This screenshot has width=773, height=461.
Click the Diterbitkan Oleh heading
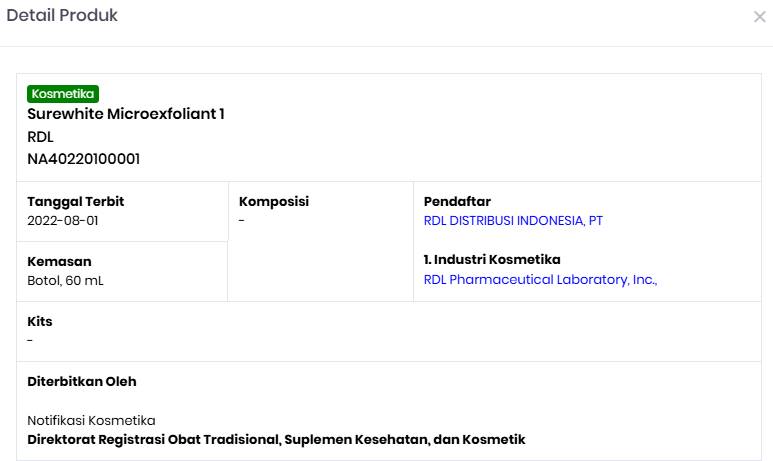click(82, 382)
